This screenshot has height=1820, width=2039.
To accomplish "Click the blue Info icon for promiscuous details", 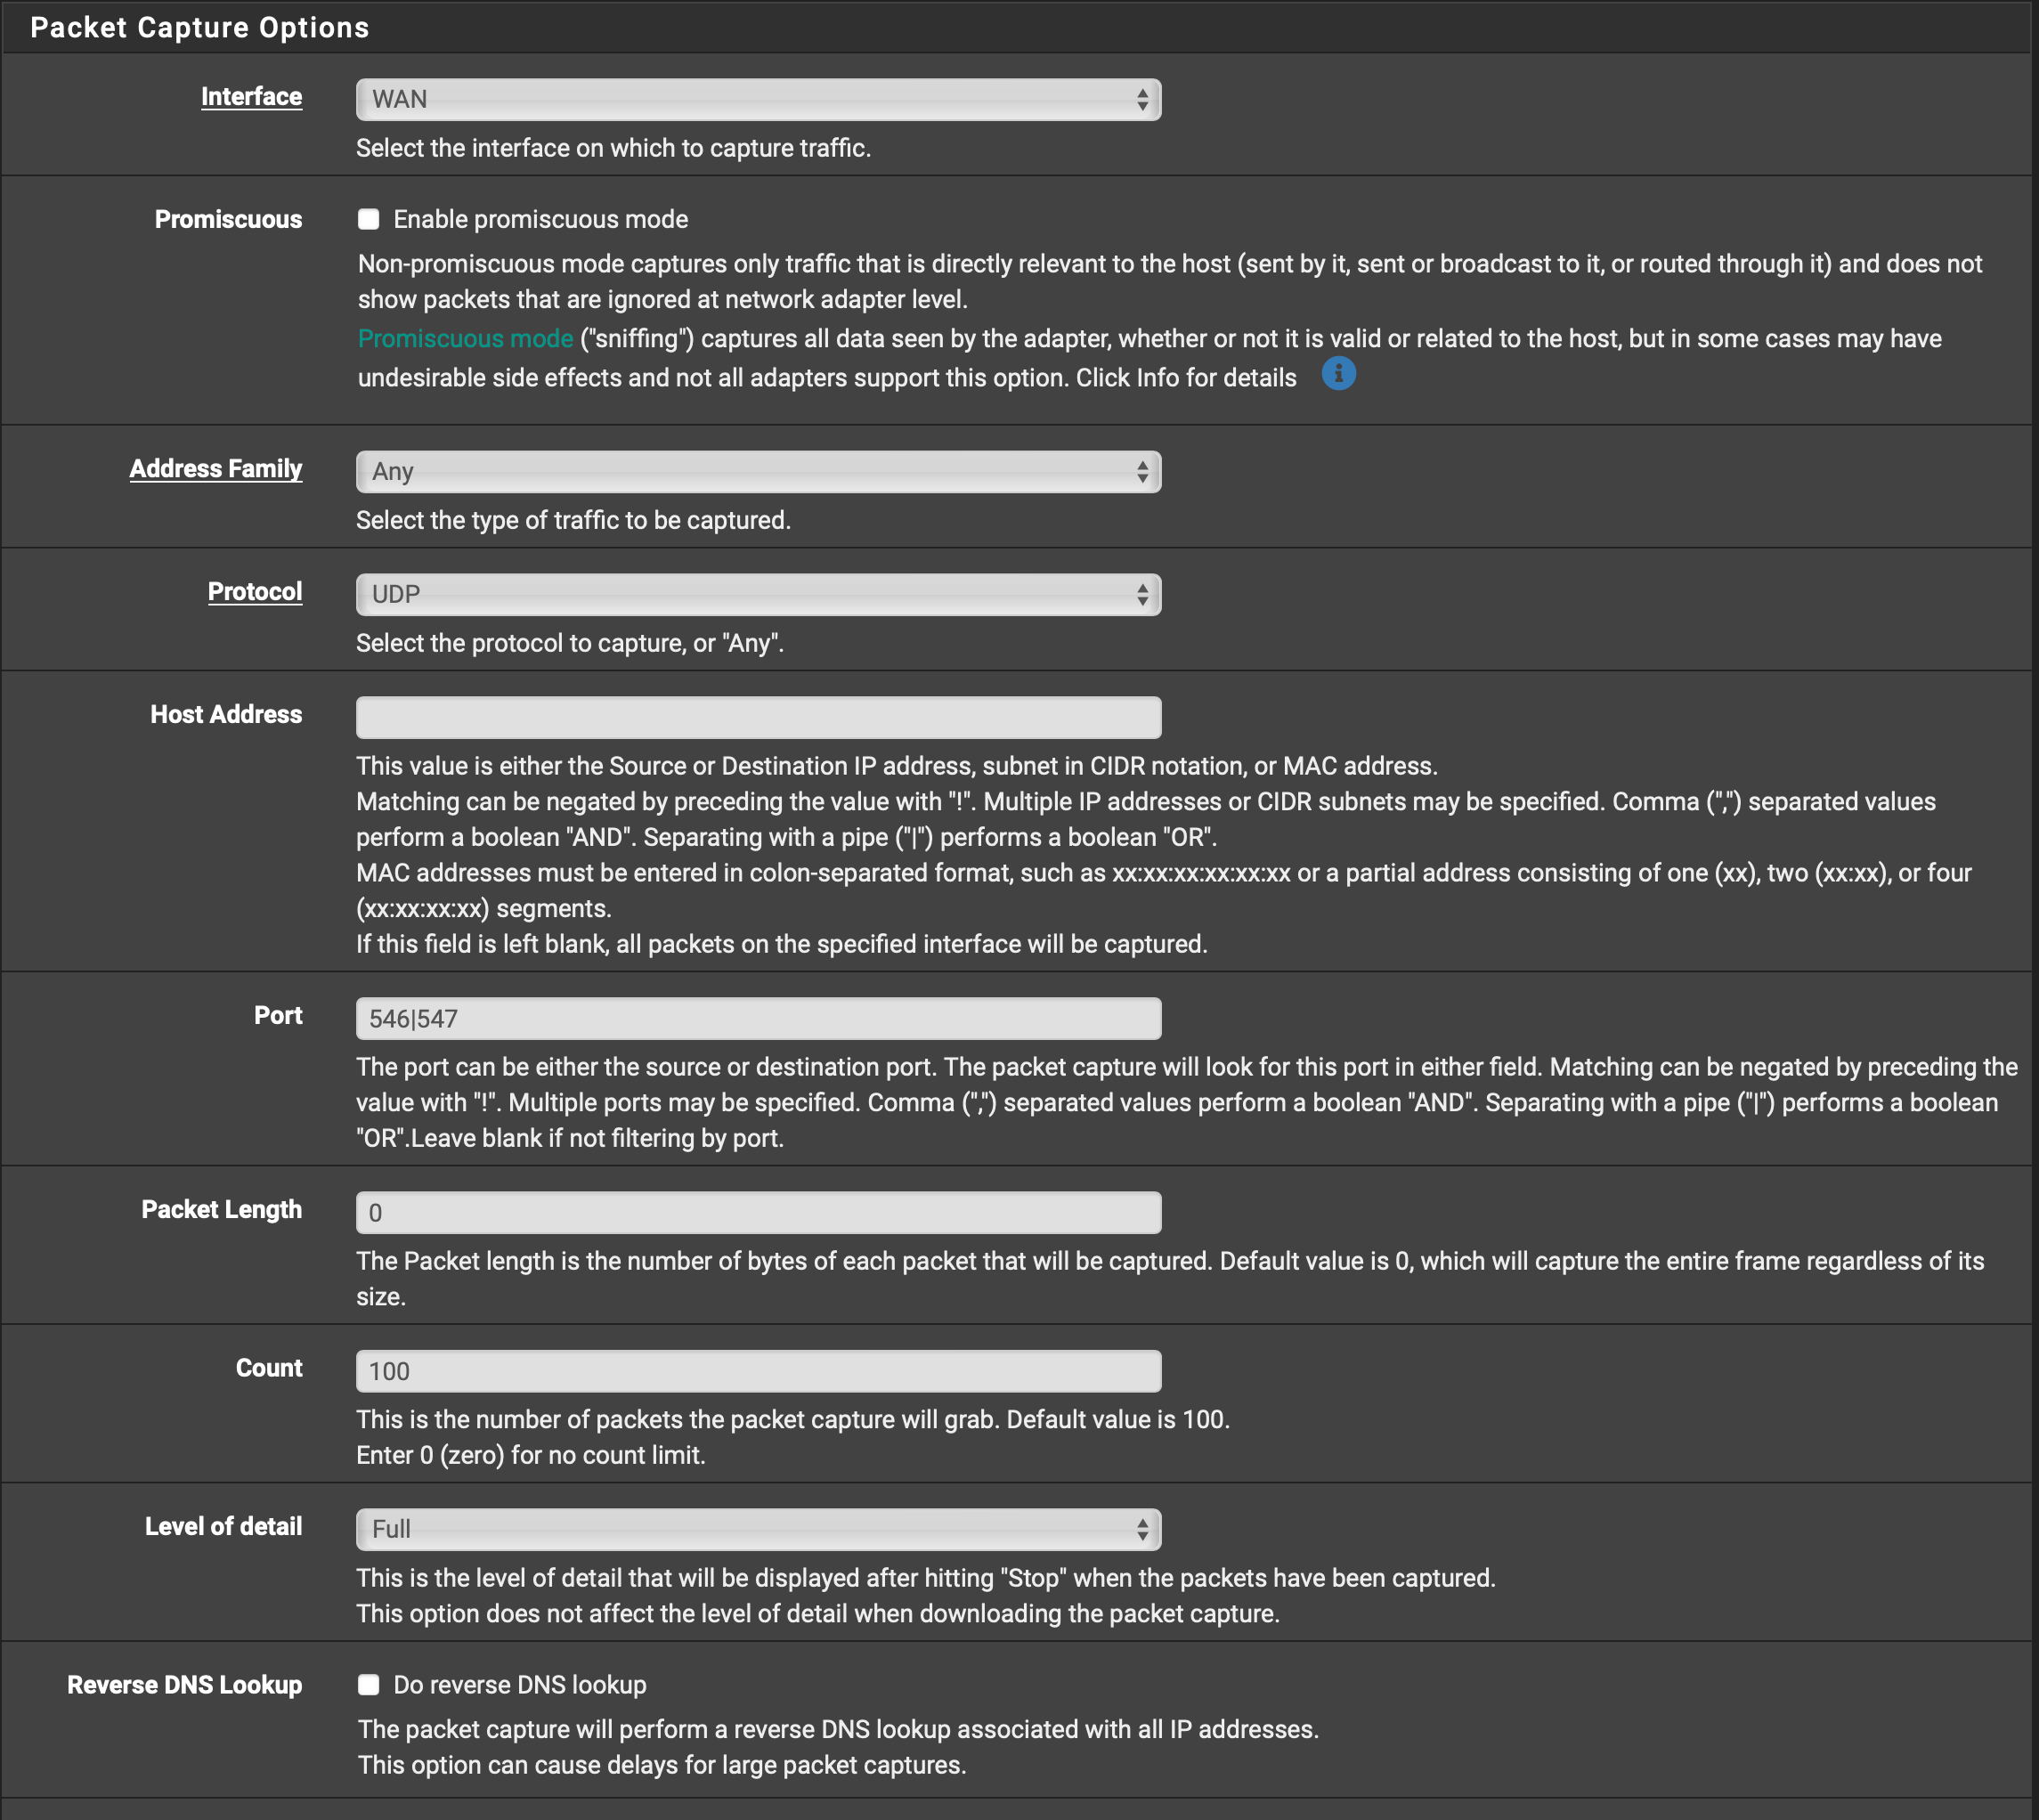I will (1338, 374).
